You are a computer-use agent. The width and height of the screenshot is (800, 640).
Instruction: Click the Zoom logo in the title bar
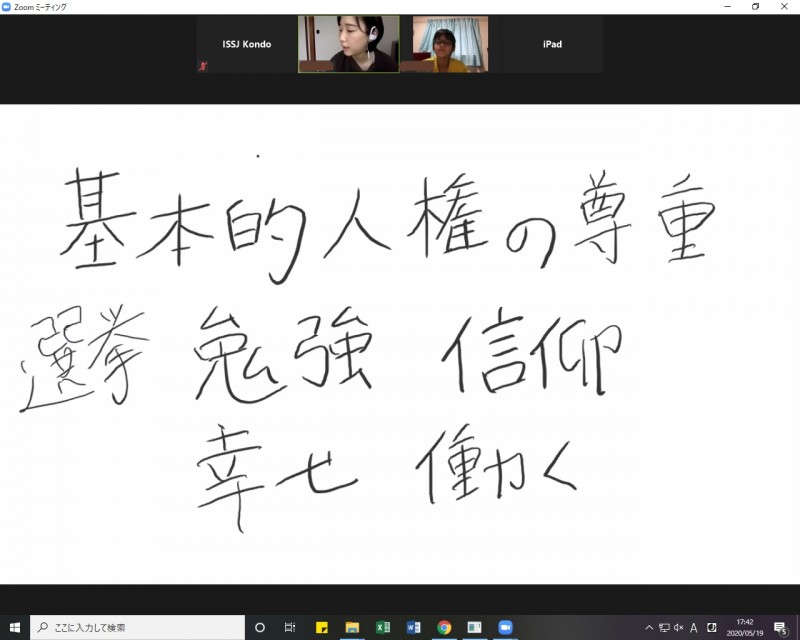[7, 6]
